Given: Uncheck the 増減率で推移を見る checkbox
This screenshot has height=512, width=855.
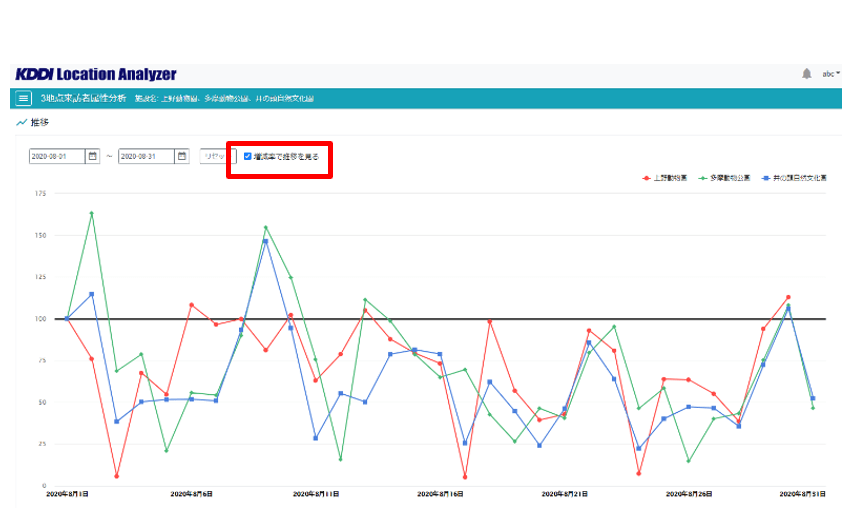Looking at the screenshot, I should (x=248, y=156).
